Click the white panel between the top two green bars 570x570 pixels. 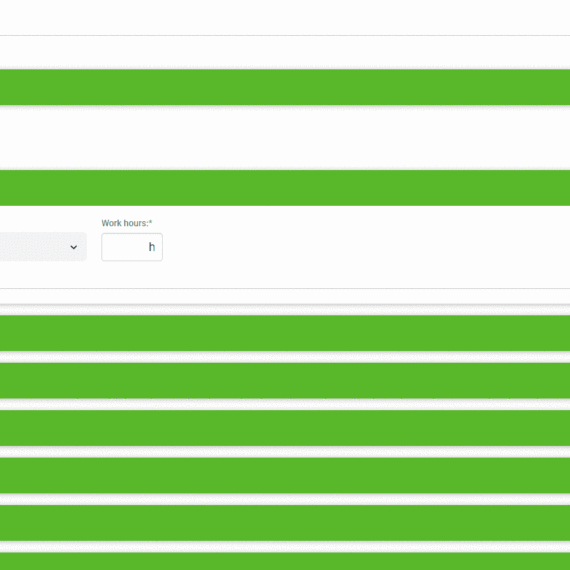pyautogui.click(x=285, y=137)
